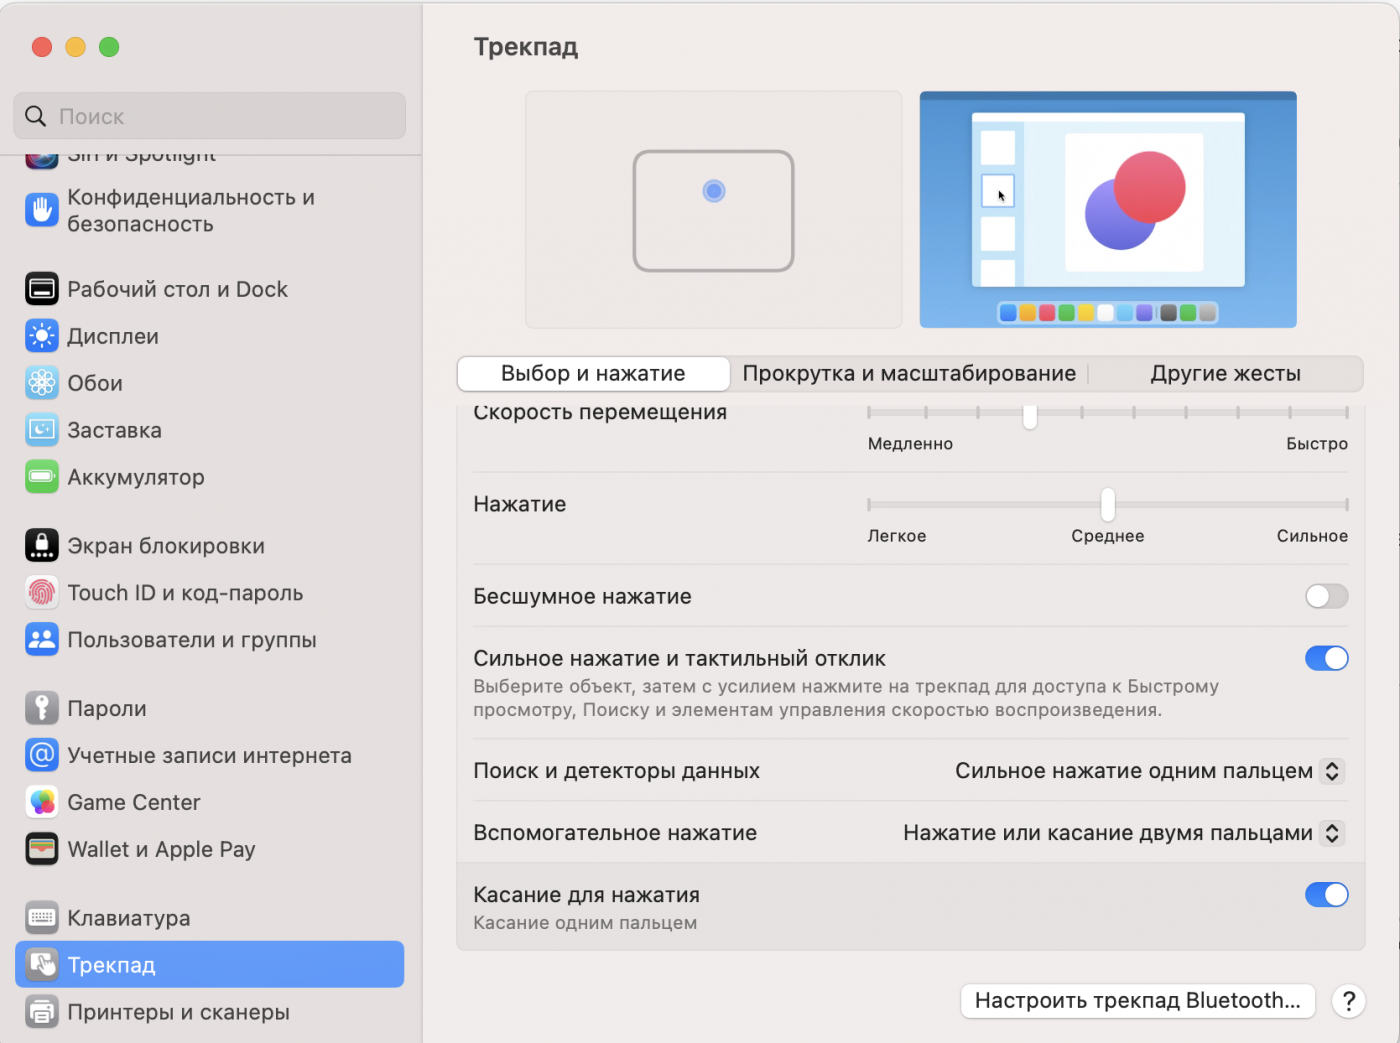This screenshot has height=1043, width=1400.
Task: Click the Wallpaper flower icon
Action: pos(41,383)
